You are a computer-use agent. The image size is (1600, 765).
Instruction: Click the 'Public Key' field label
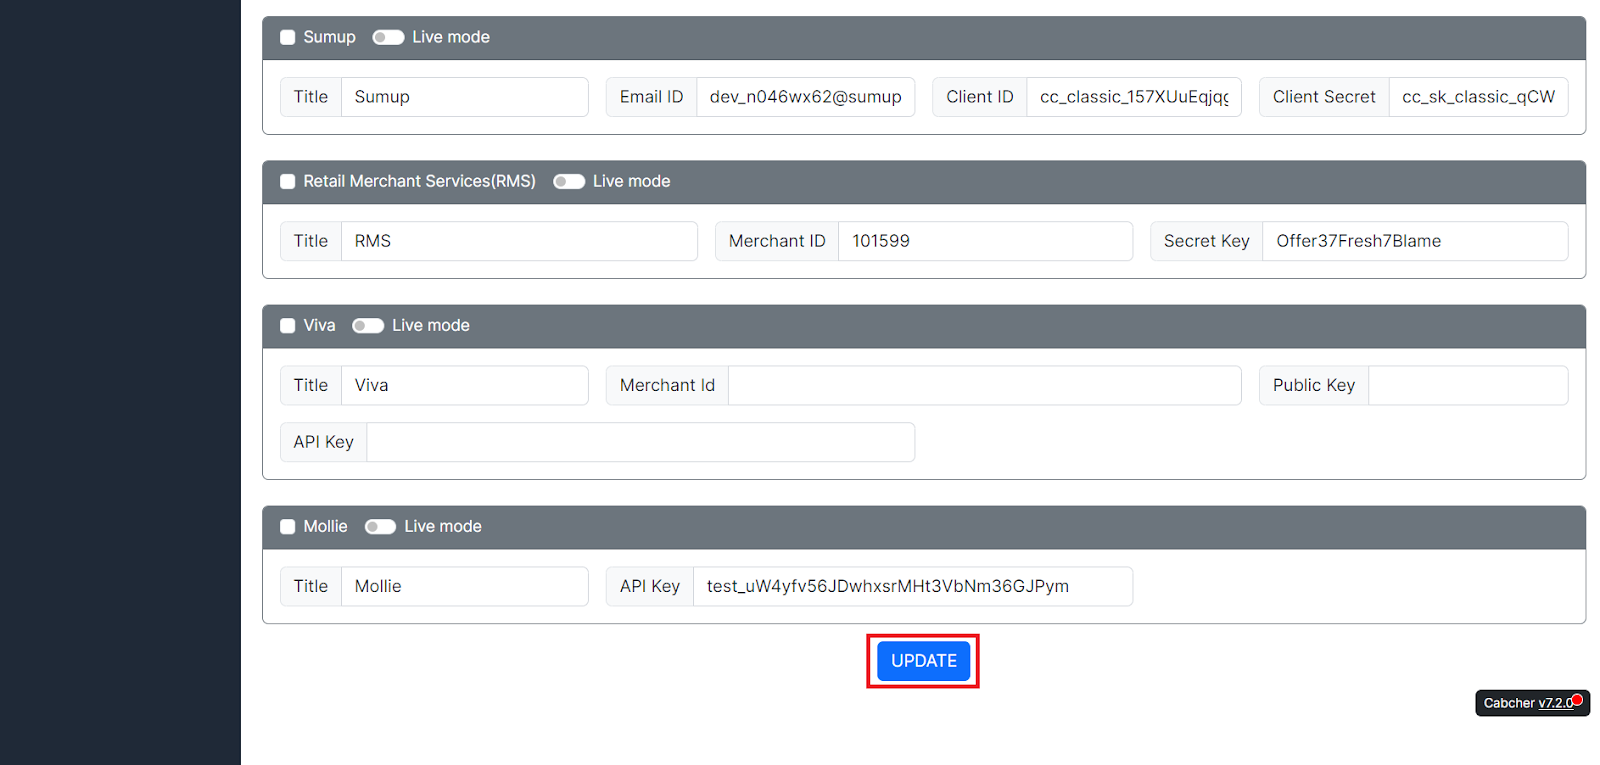[x=1314, y=385]
